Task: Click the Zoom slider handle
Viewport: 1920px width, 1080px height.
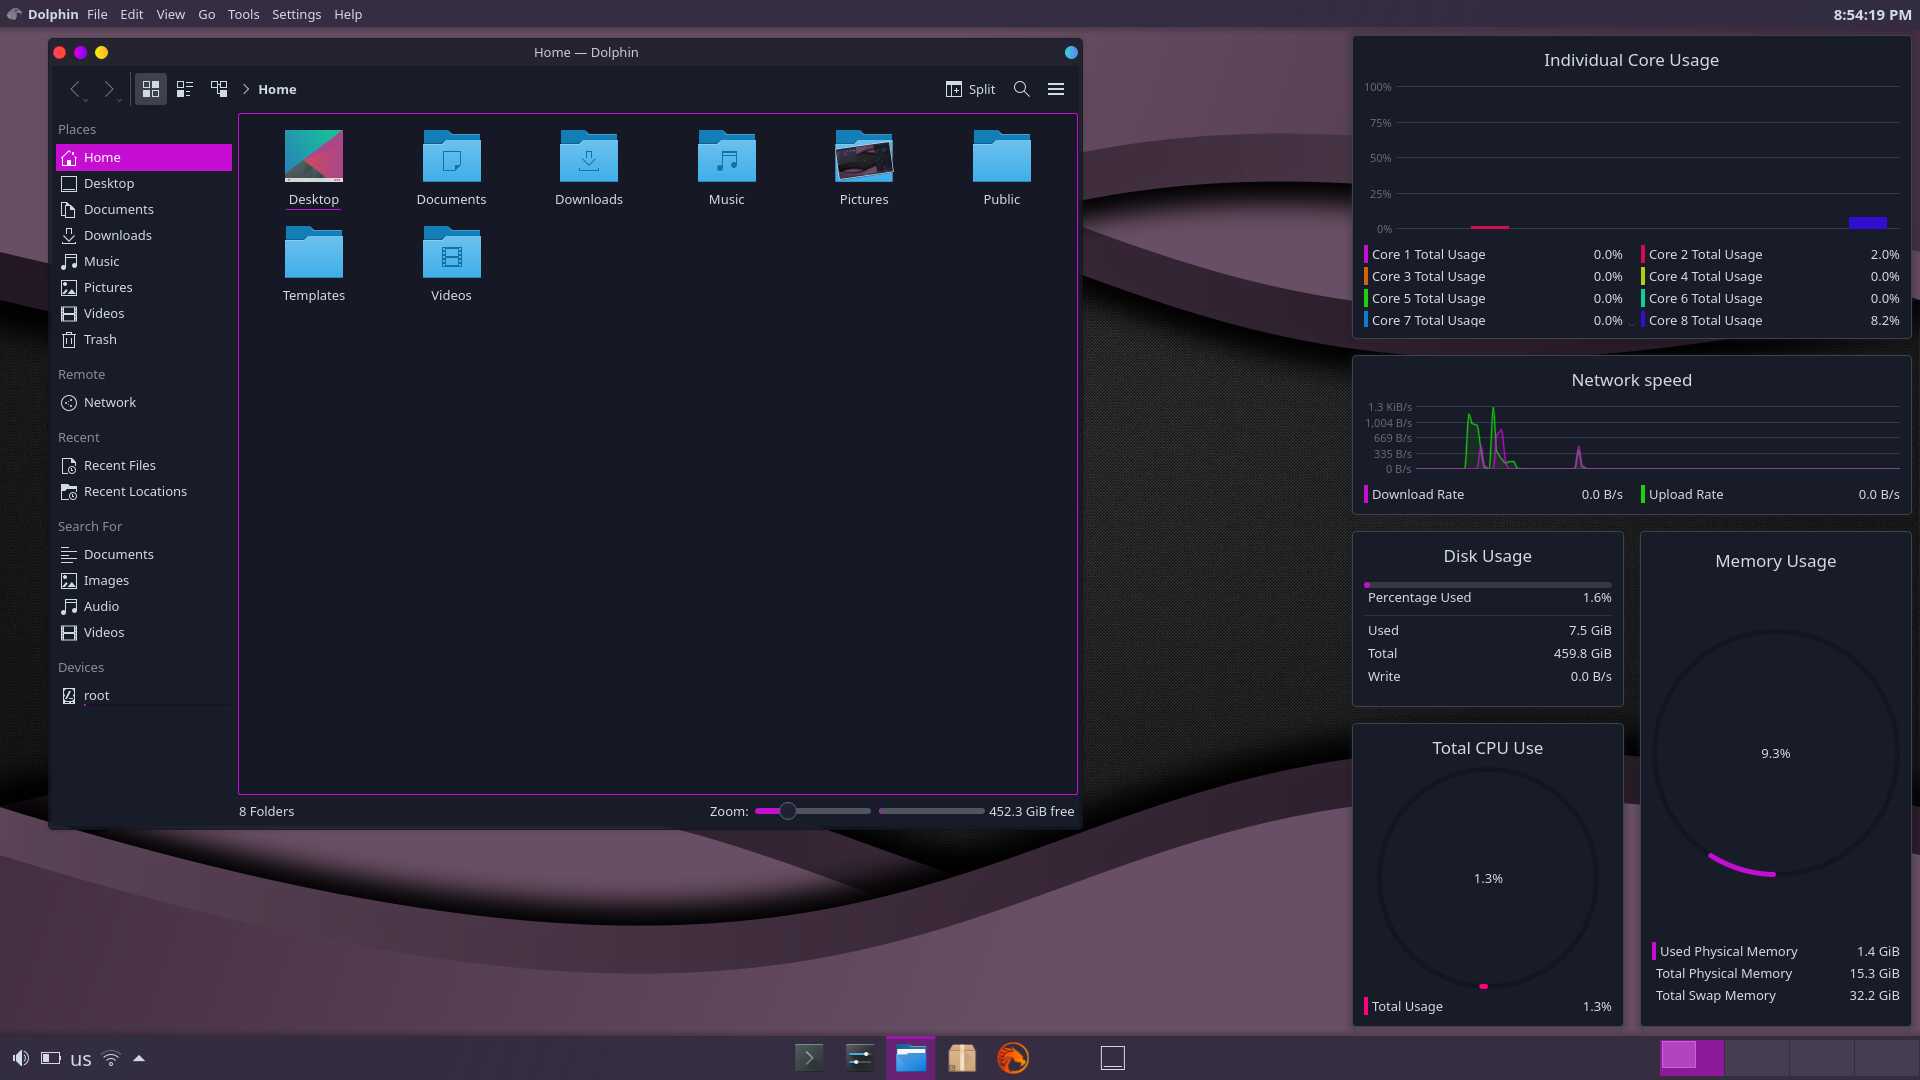Action: (x=788, y=811)
